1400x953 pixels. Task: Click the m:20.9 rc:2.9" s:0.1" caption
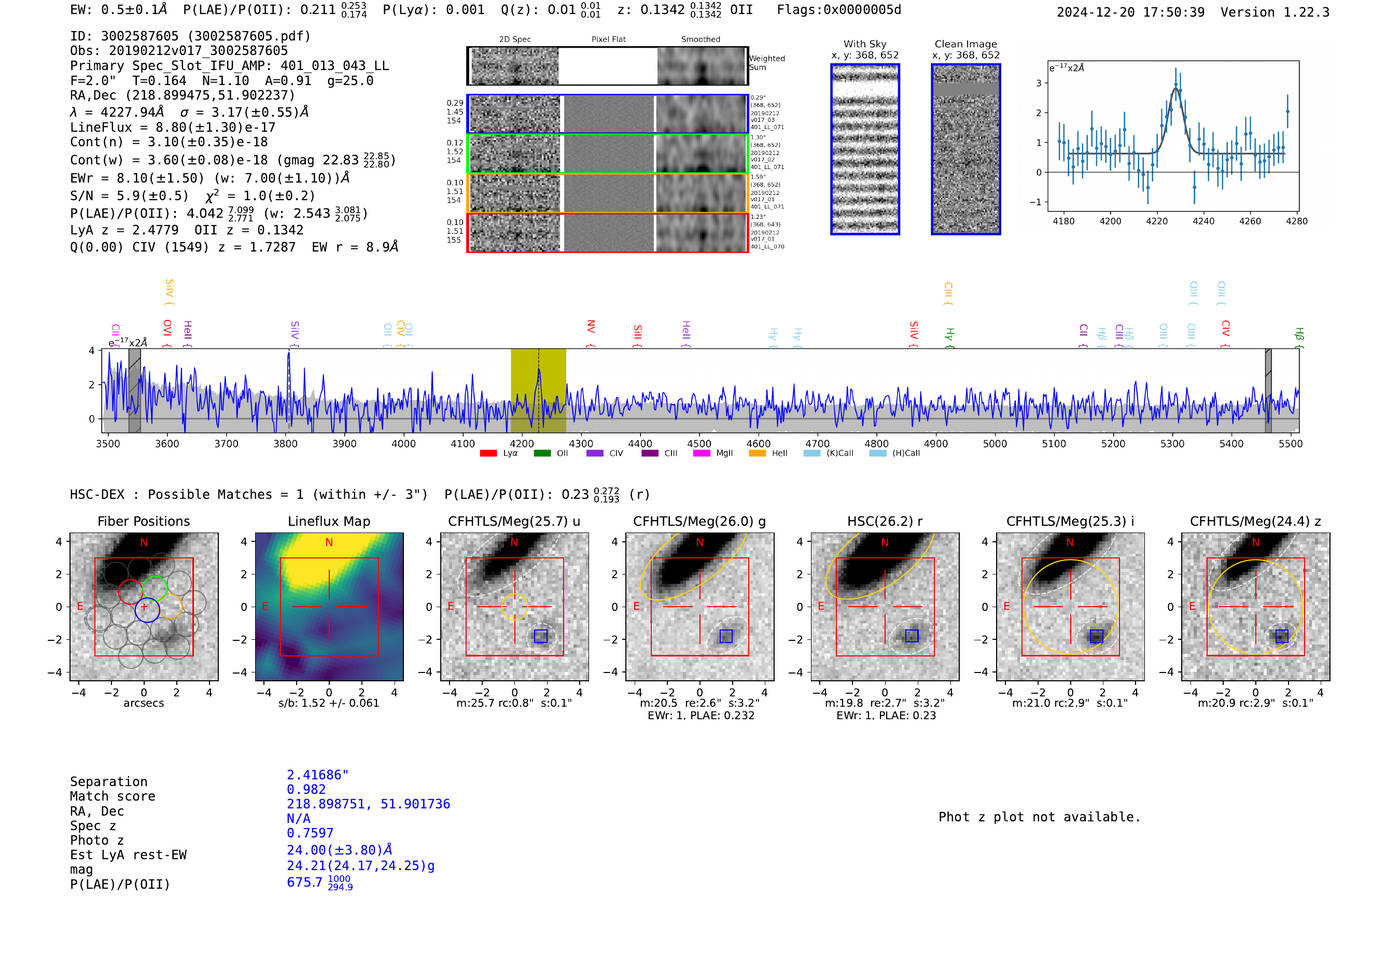[1256, 703]
